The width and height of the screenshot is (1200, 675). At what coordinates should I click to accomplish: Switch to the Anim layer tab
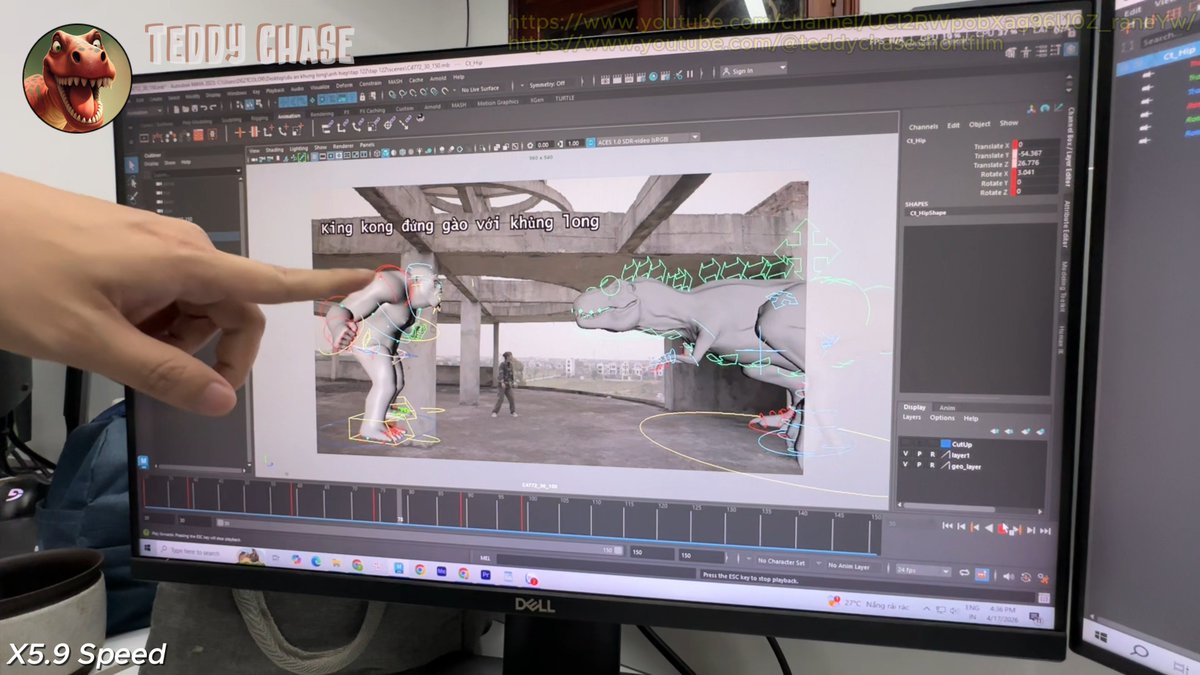point(948,408)
